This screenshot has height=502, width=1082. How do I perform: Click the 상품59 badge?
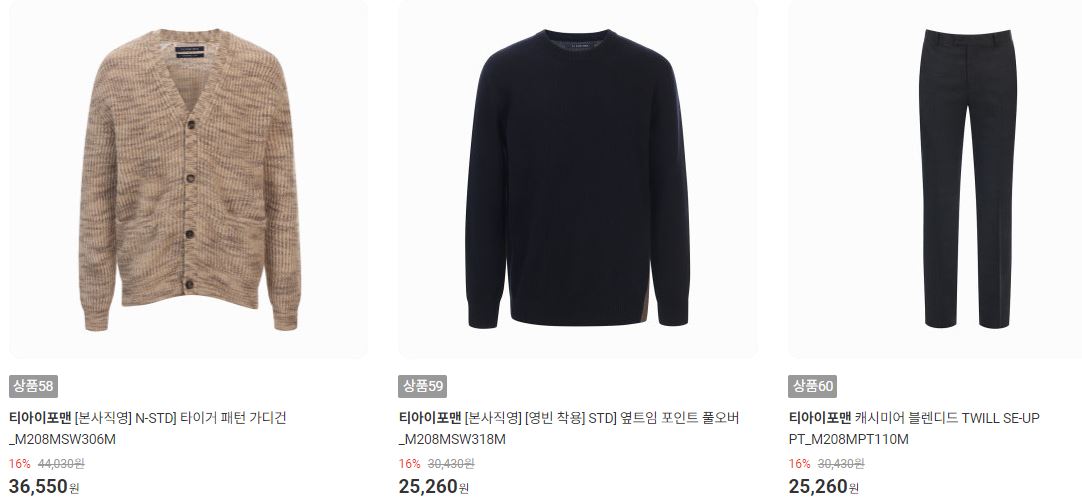(x=422, y=386)
